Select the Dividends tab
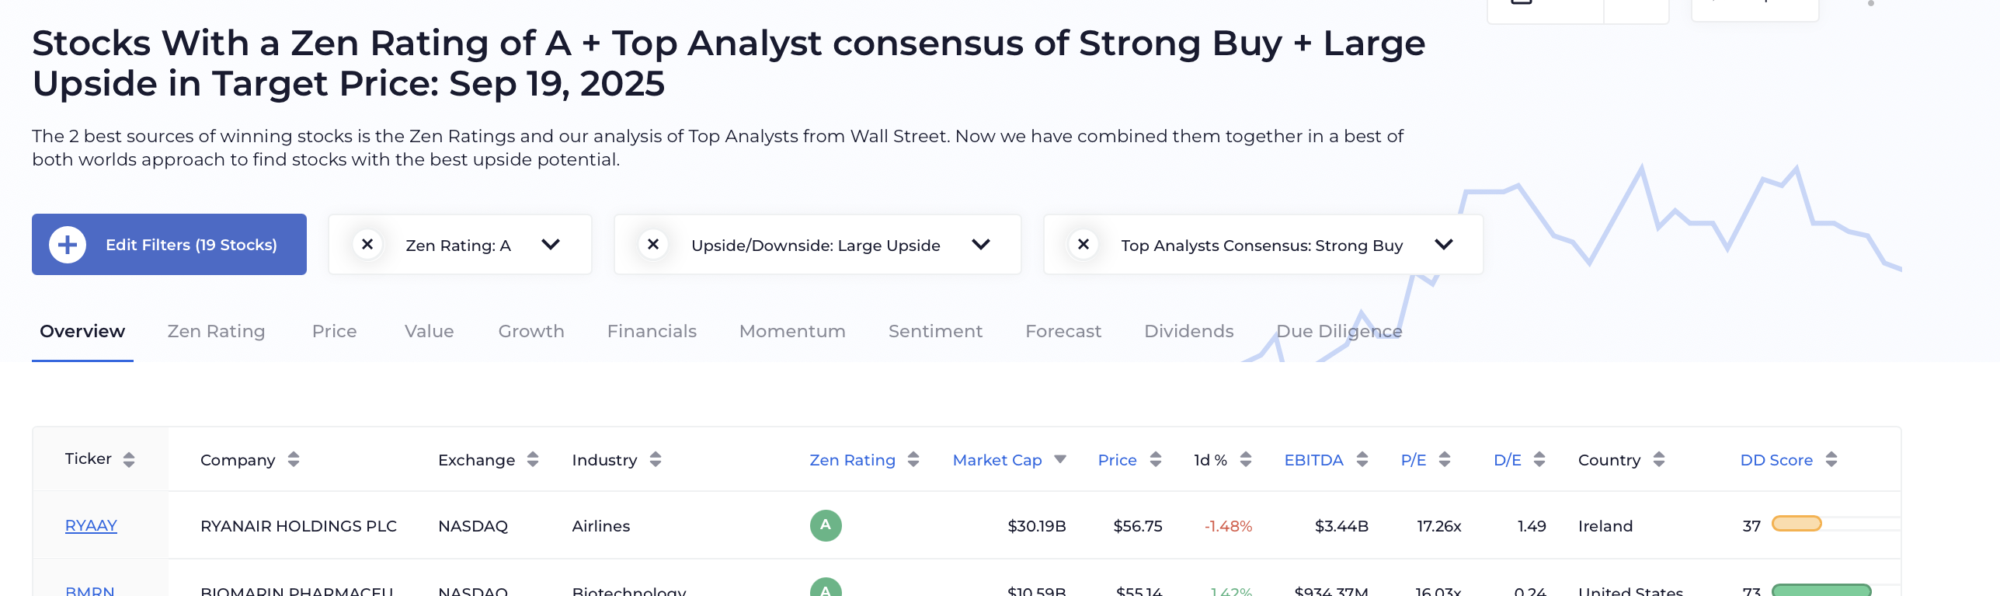 point(1189,331)
